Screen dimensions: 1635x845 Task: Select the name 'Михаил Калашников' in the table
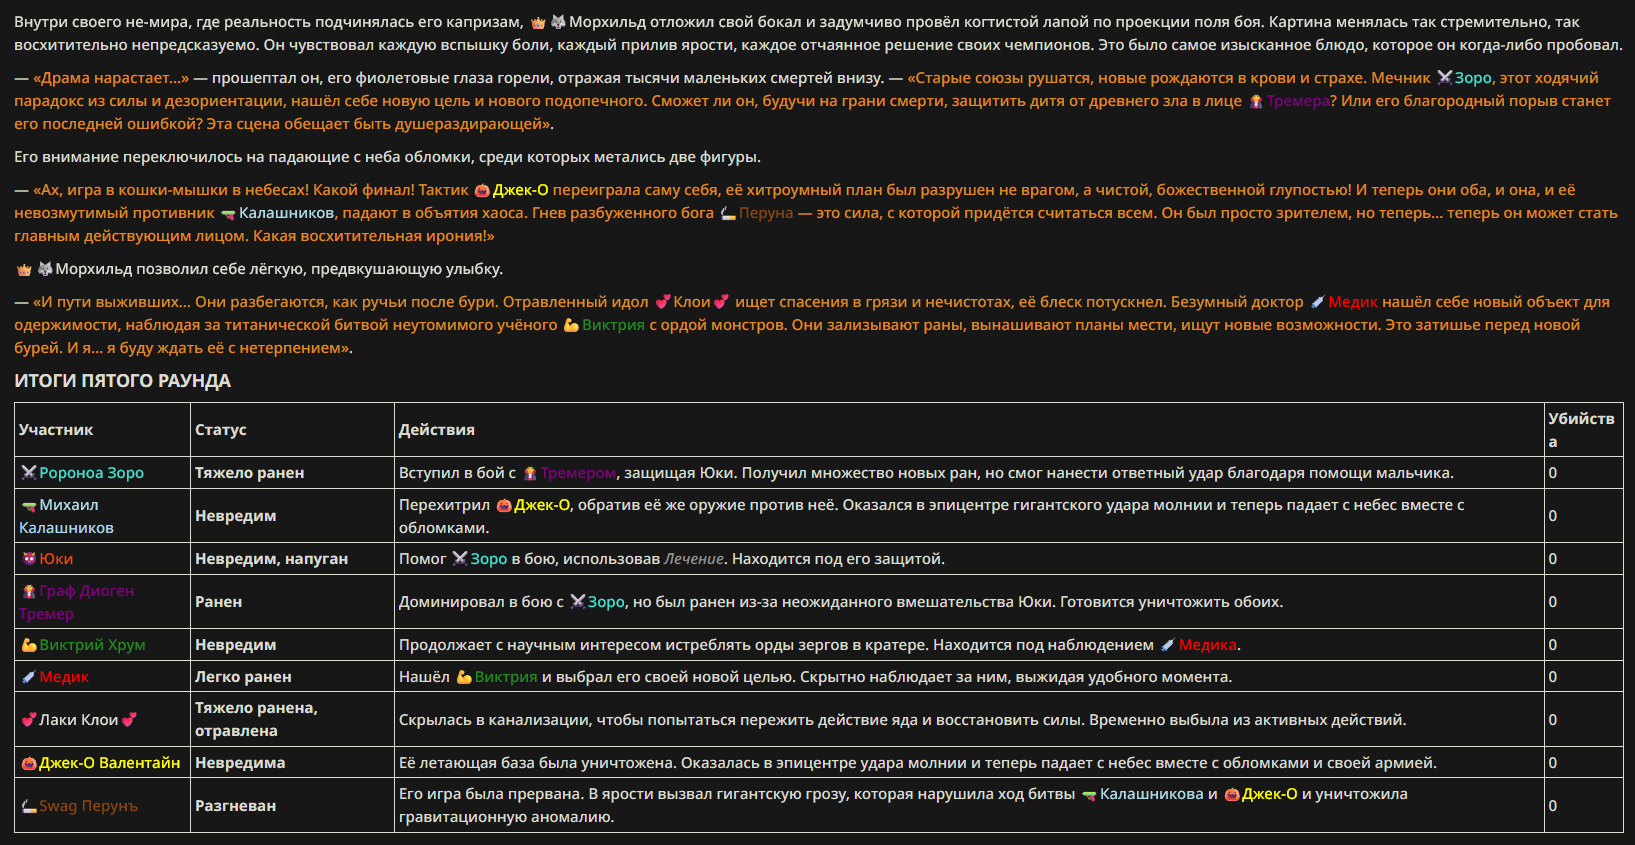[x=66, y=516]
